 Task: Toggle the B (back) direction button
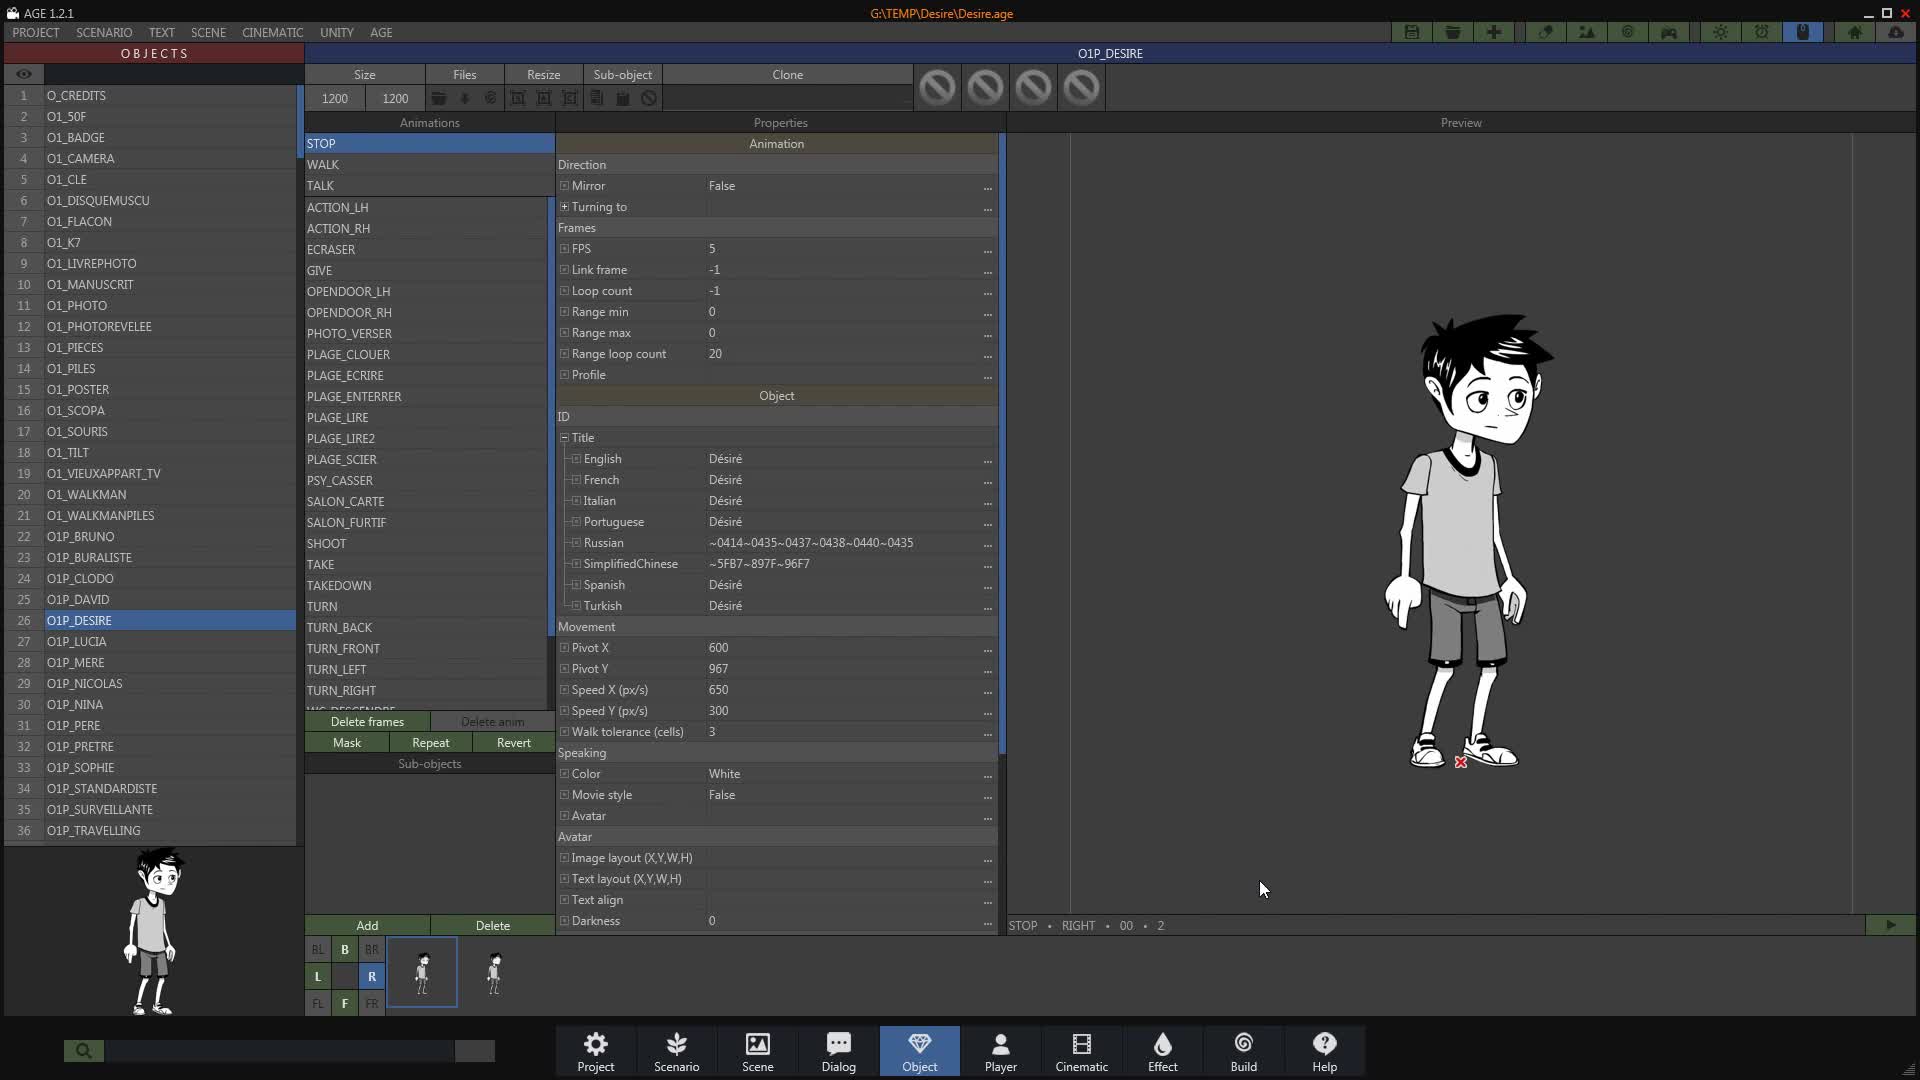coord(345,949)
